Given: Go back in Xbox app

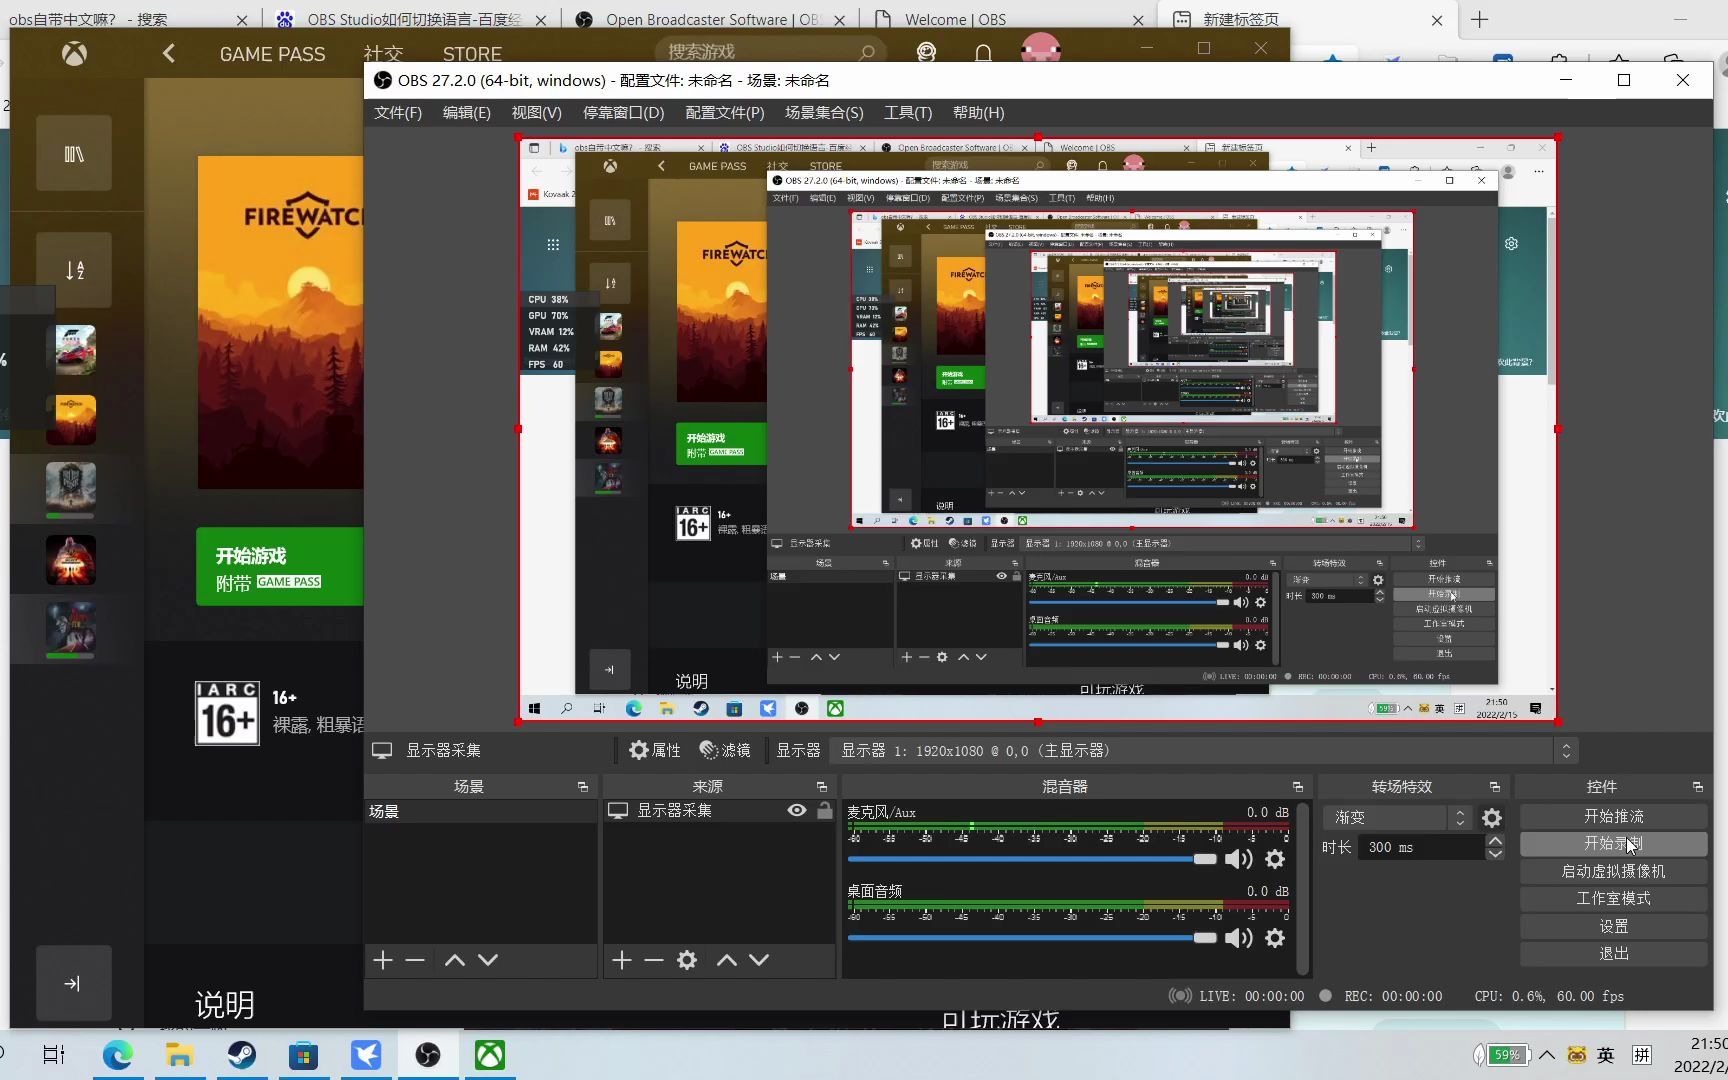Looking at the screenshot, I should (x=169, y=54).
